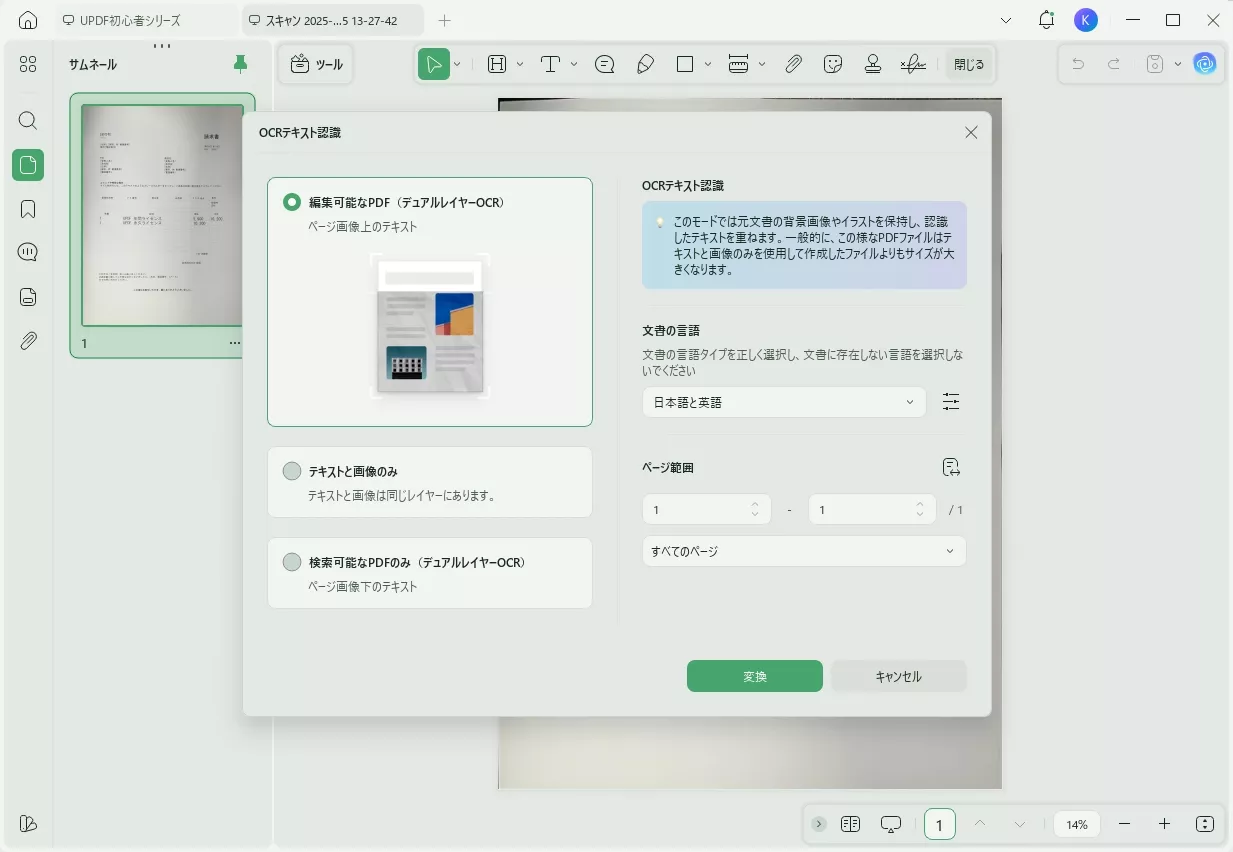
Task: Go to the Home icon
Action: tap(28, 20)
